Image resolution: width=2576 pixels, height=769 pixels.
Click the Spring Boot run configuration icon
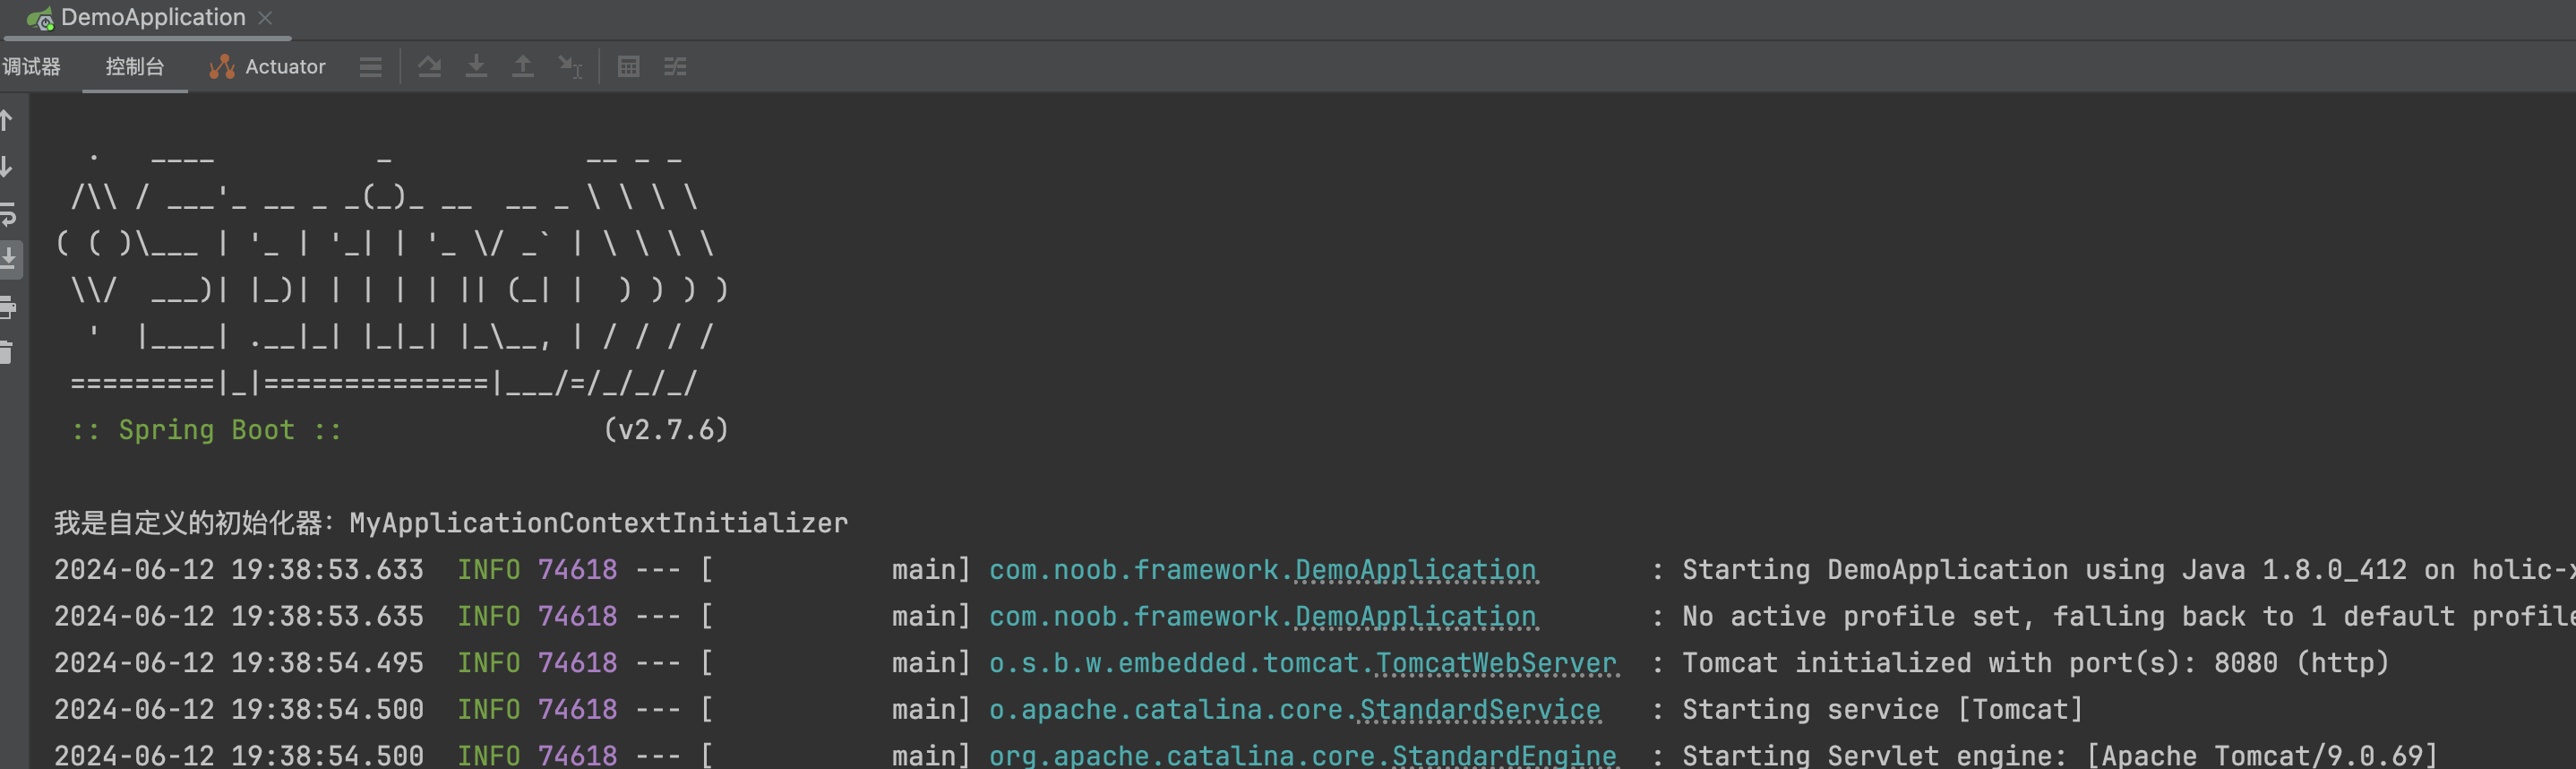(x=40, y=19)
